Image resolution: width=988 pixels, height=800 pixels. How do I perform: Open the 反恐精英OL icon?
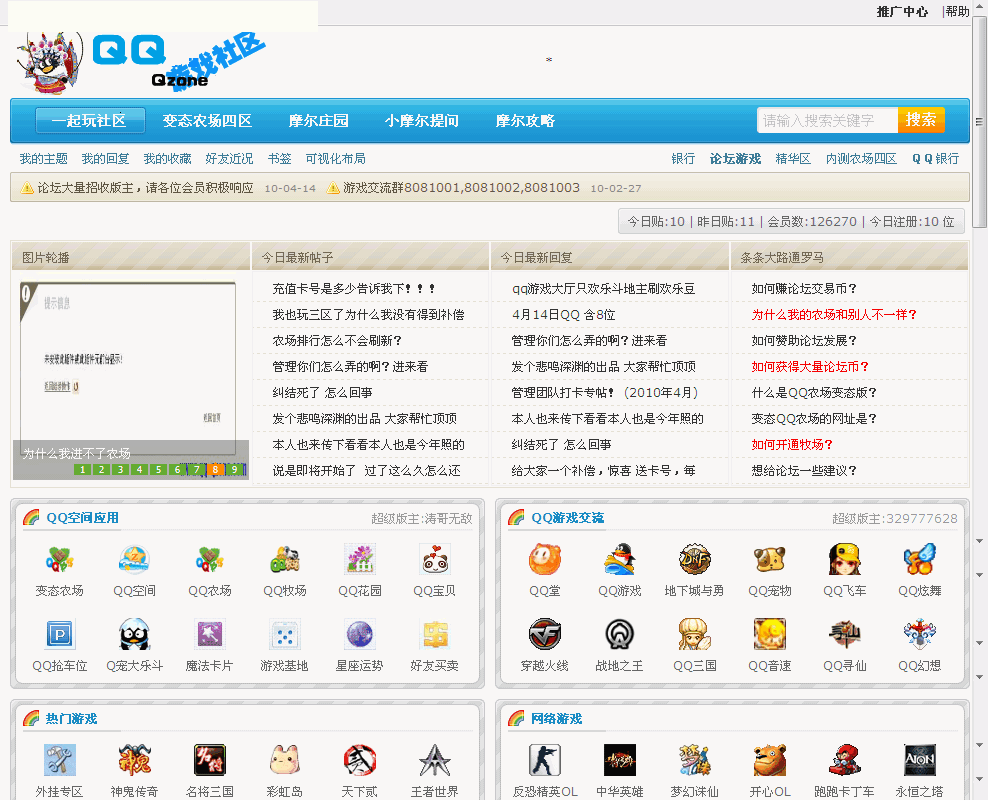pos(544,760)
